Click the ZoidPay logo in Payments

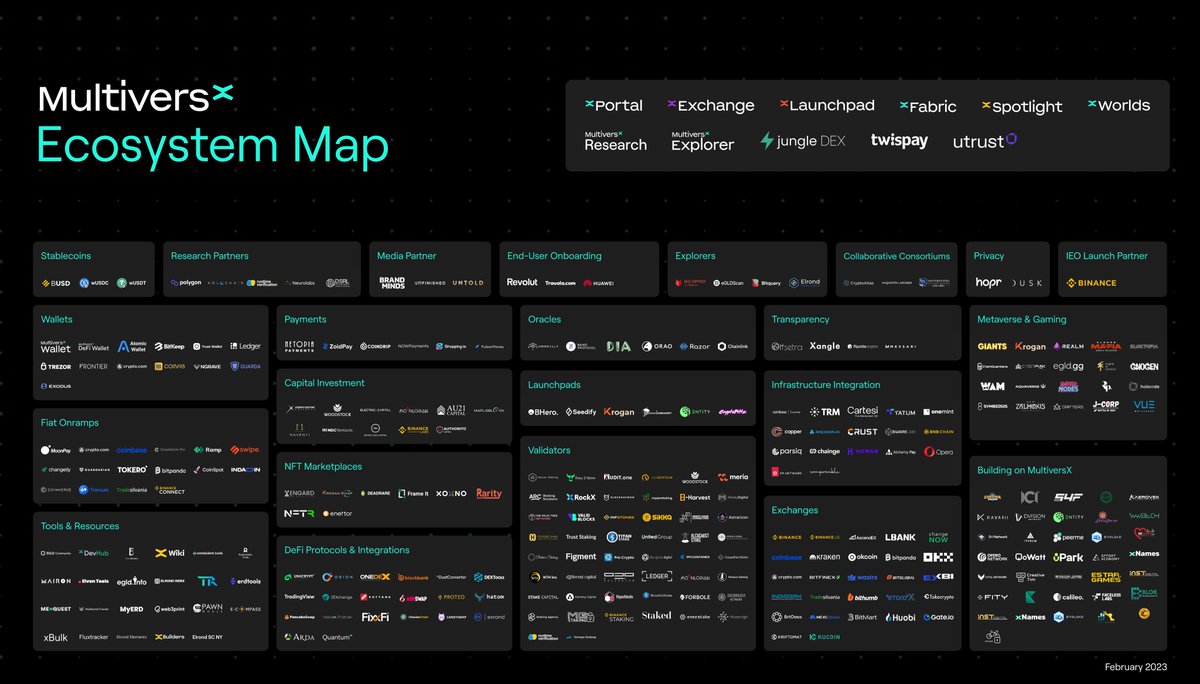(x=338, y=346)
